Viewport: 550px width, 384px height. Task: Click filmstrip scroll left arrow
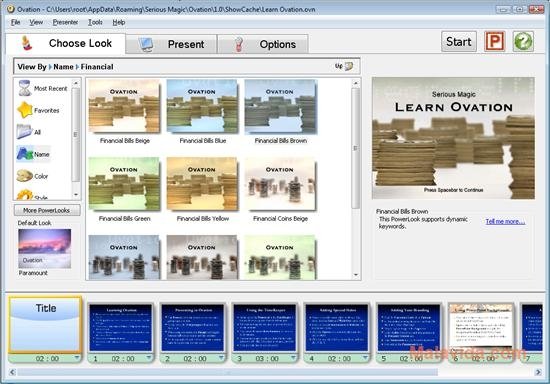click(x=12, y=372)
